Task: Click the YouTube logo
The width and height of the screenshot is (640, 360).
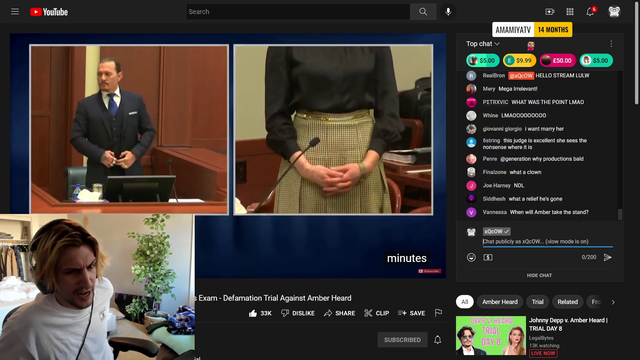Action: [x=49, y=12]
